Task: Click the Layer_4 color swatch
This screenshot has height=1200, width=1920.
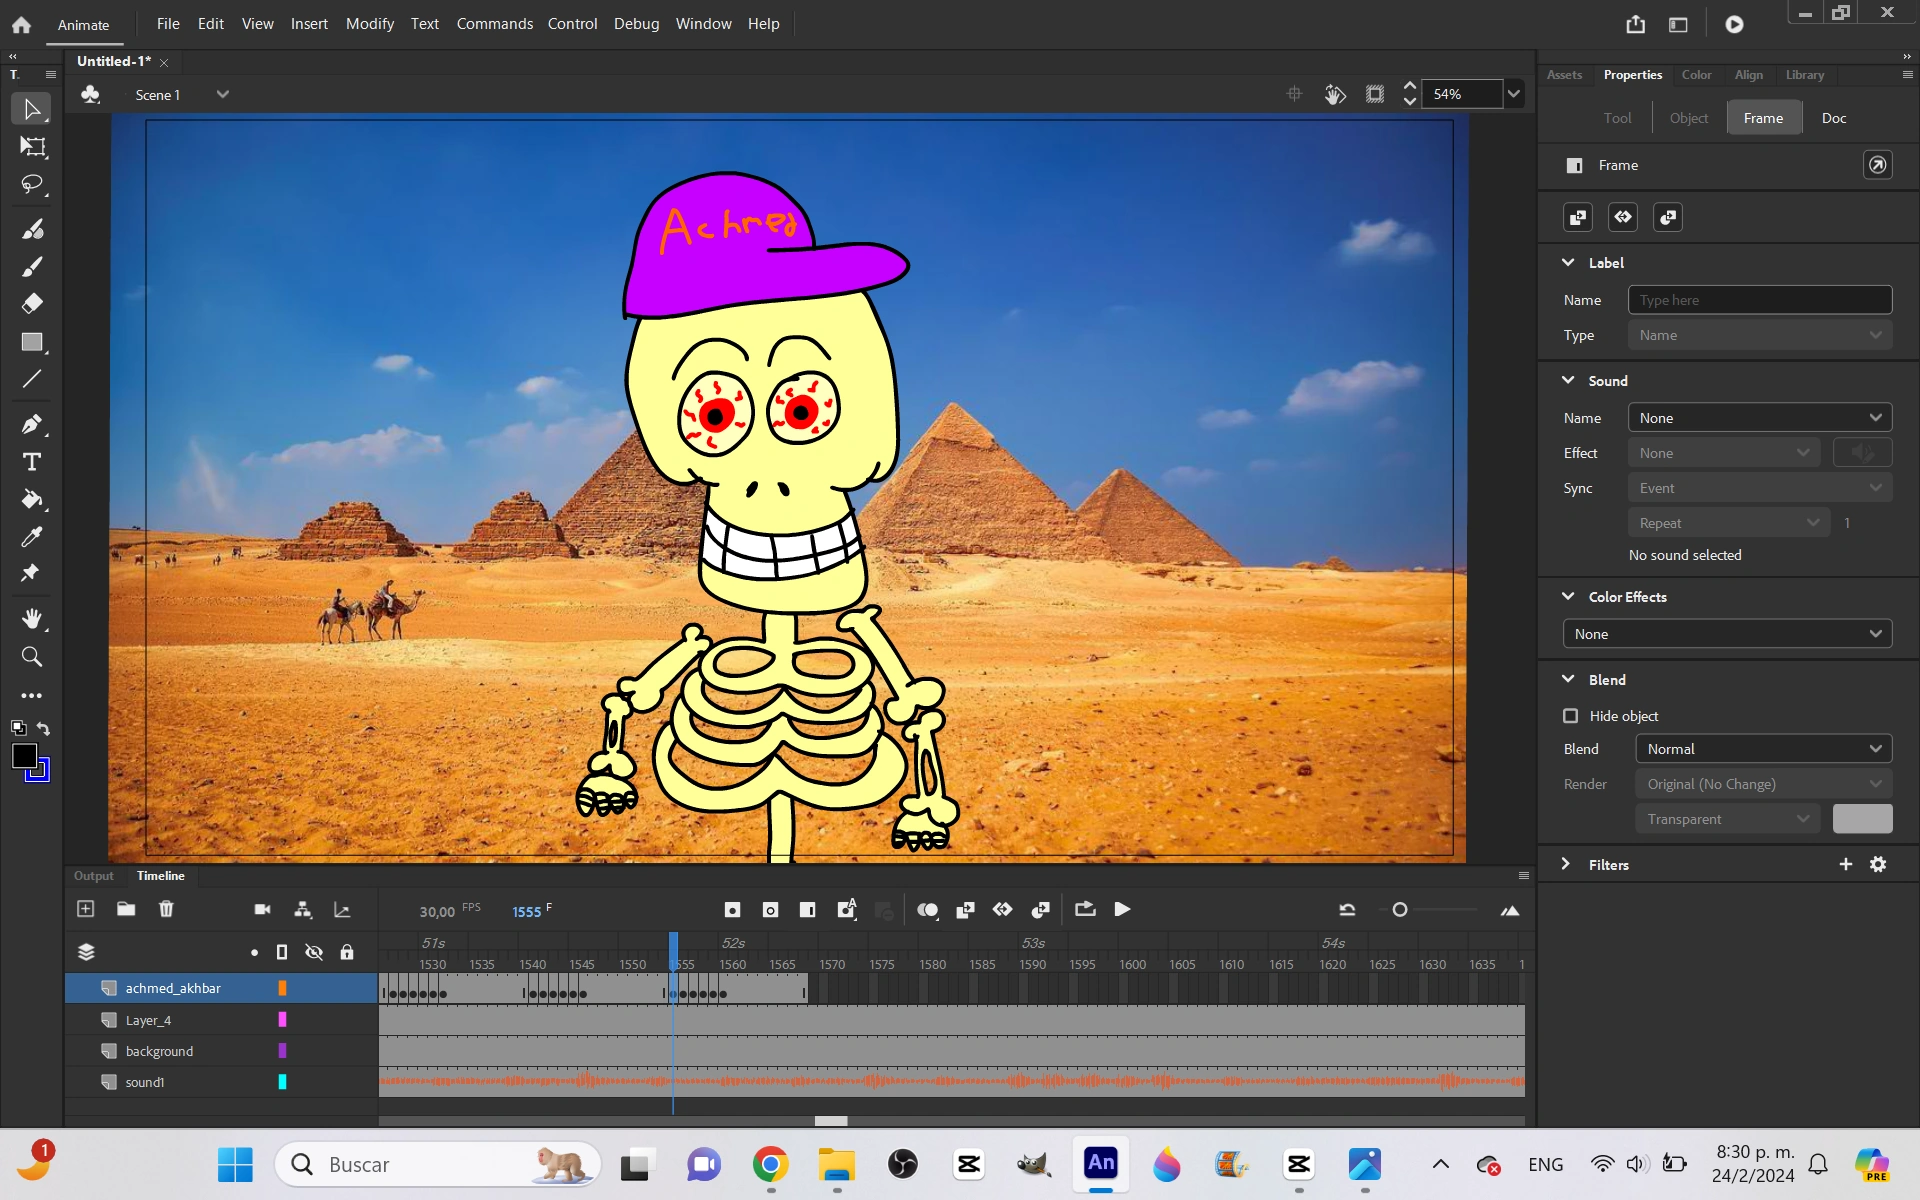Action: click(282, 1020)
